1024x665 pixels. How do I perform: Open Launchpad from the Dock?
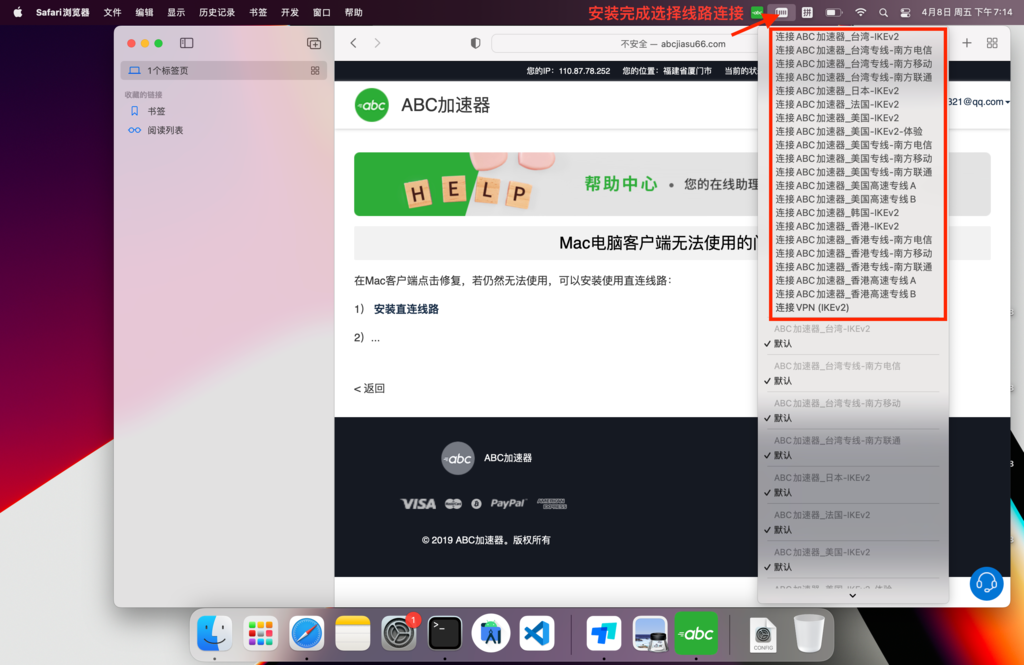(x=260, y=633)
